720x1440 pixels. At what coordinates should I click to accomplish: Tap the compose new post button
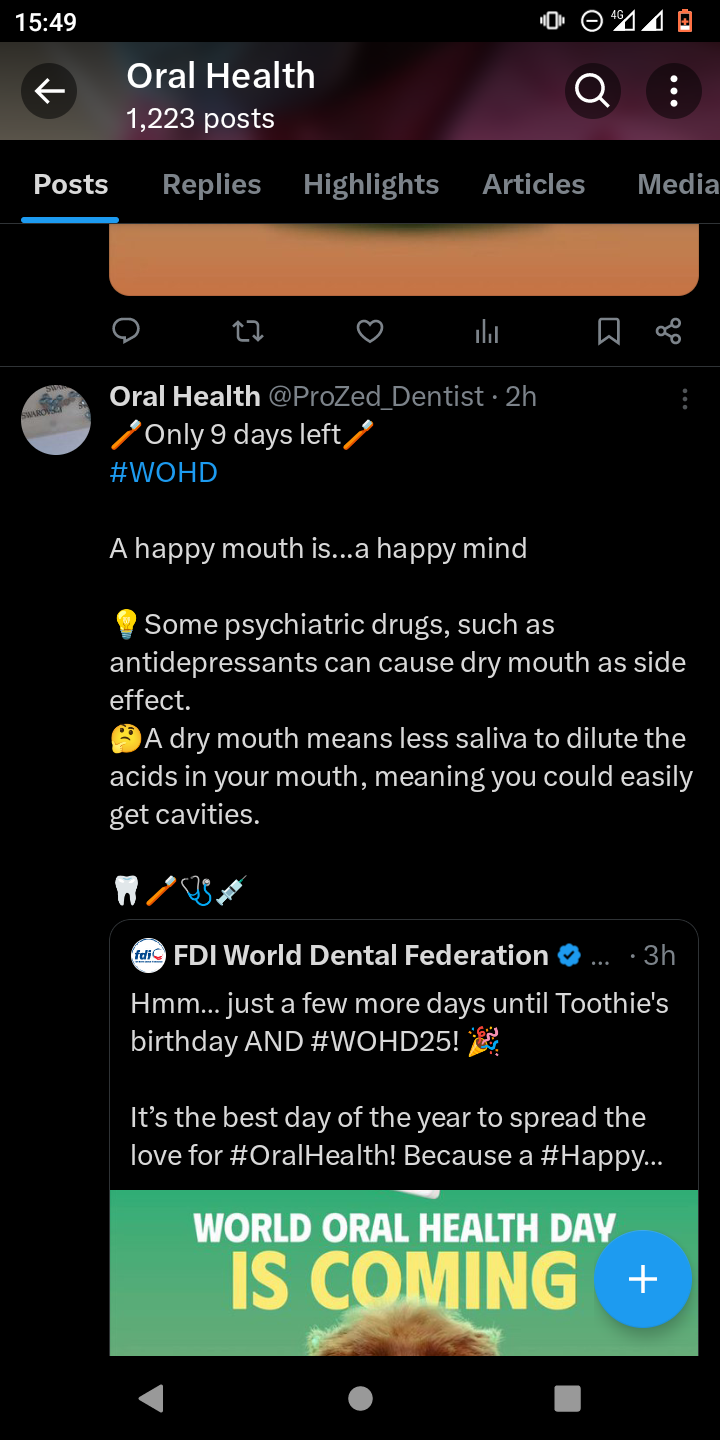pyautogui.click(x=642, y=1279)
